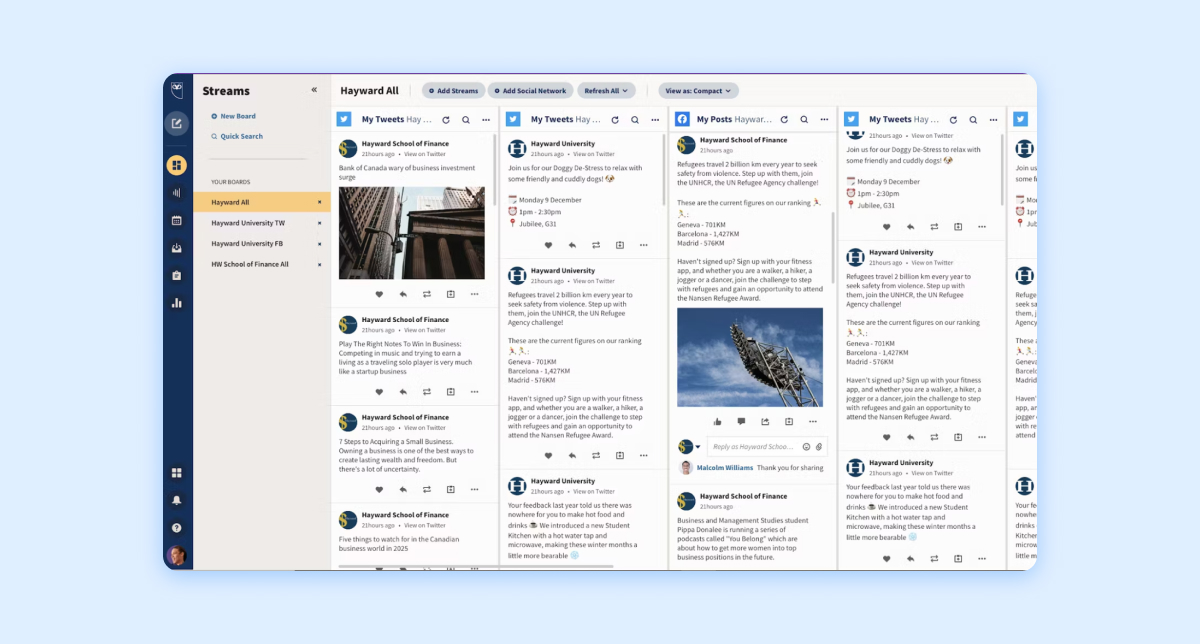
Task: Insert emoji in the Facebook reply box
Action: coord(806,447)
